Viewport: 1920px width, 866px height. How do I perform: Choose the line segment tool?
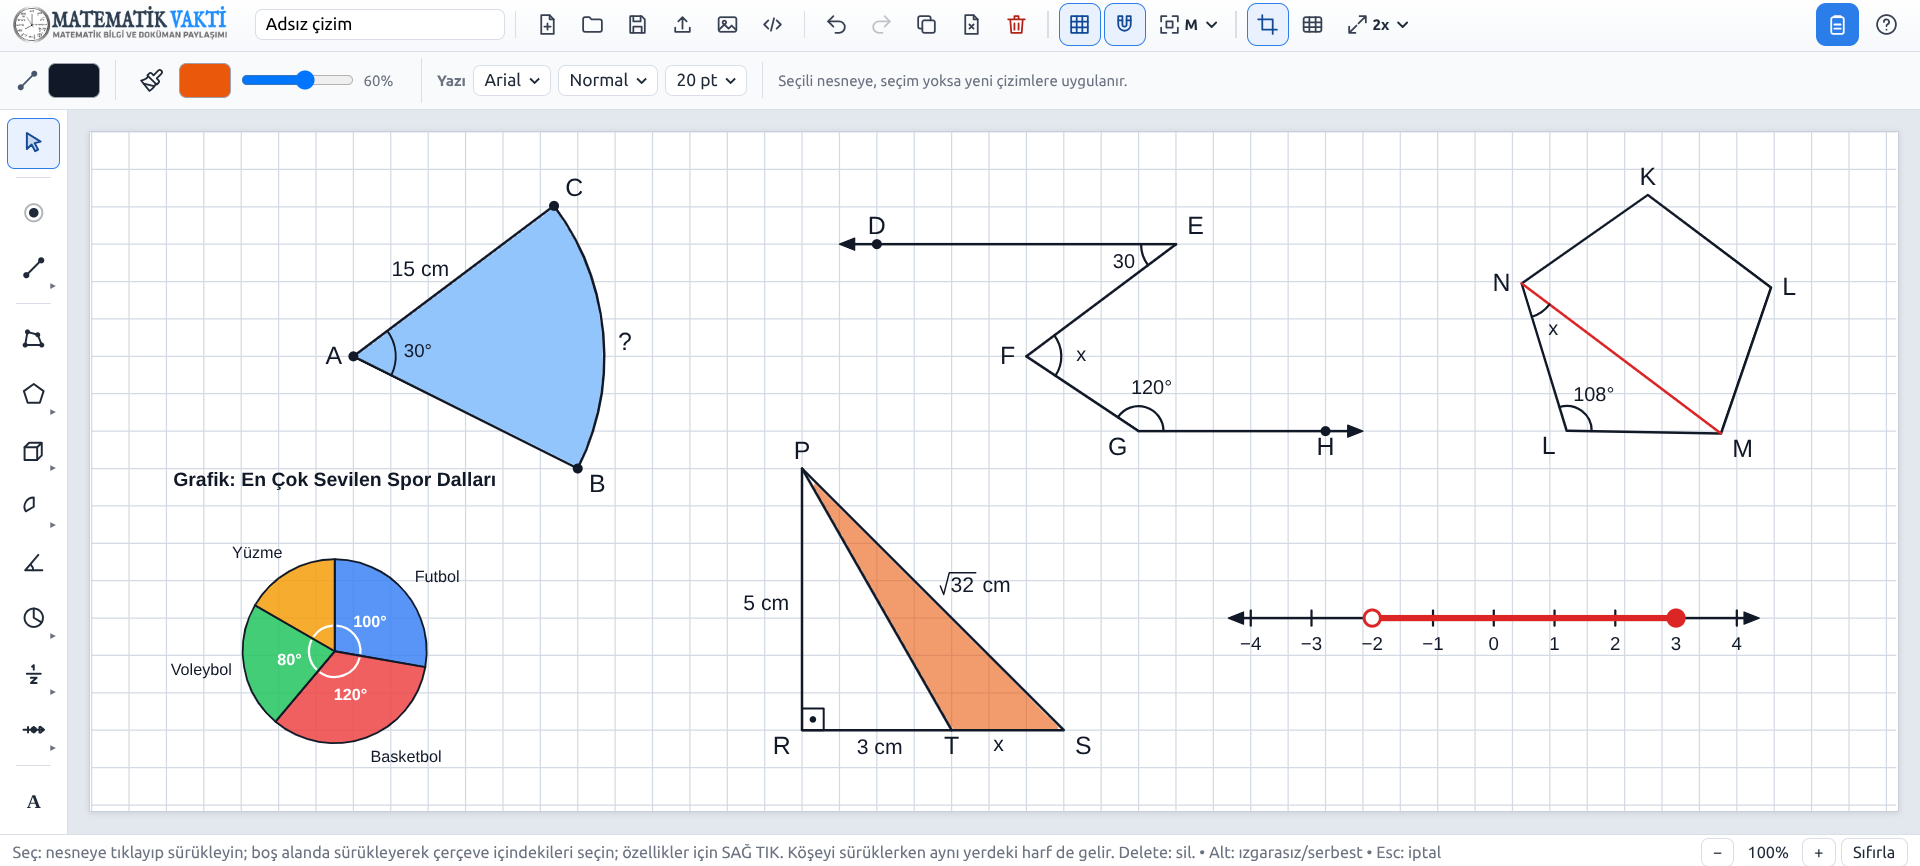[x=33, y=268]
